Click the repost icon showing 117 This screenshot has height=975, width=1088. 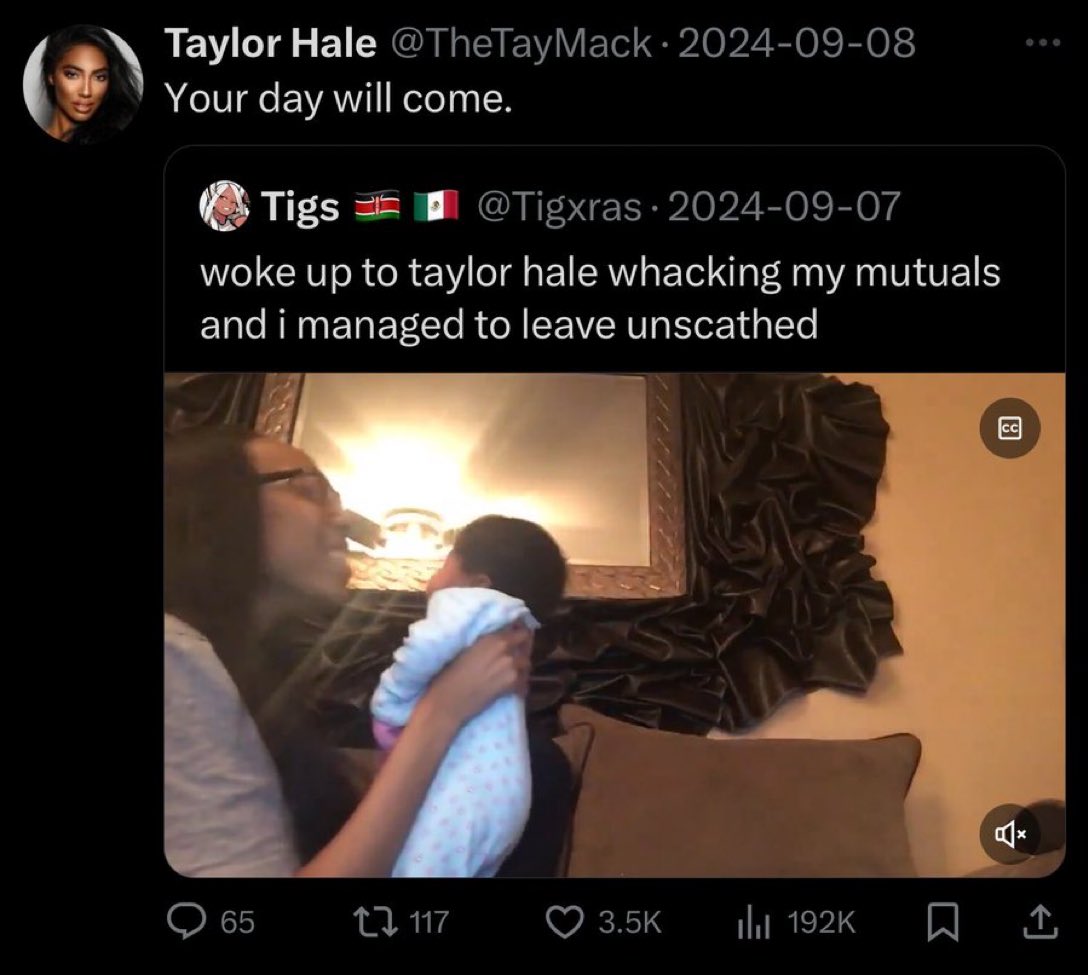(x=375, y=922)
